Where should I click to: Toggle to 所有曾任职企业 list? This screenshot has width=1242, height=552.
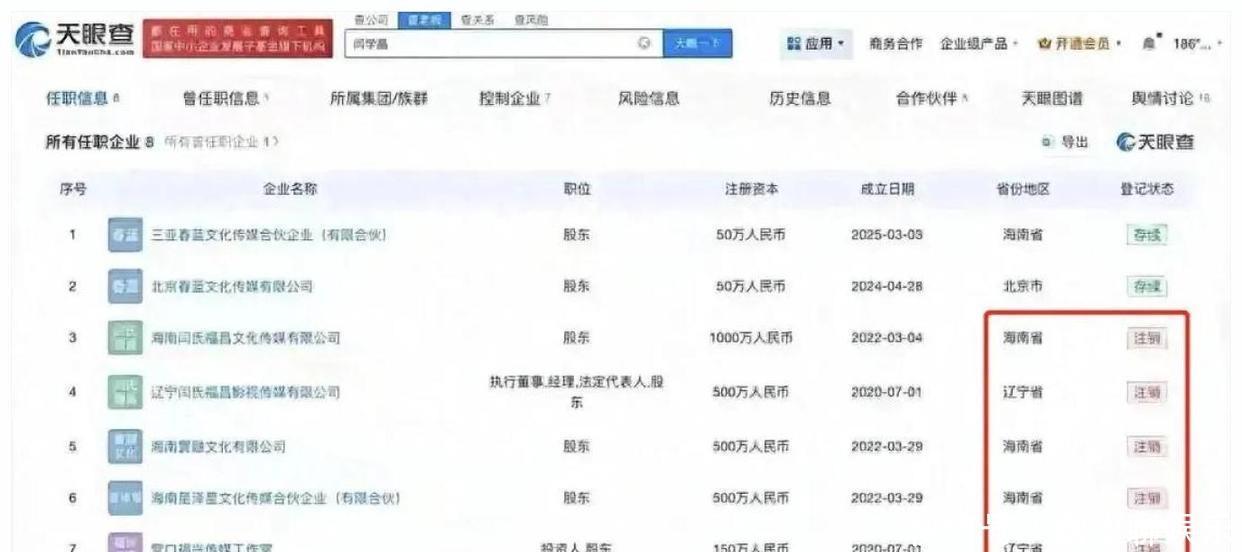221,143
